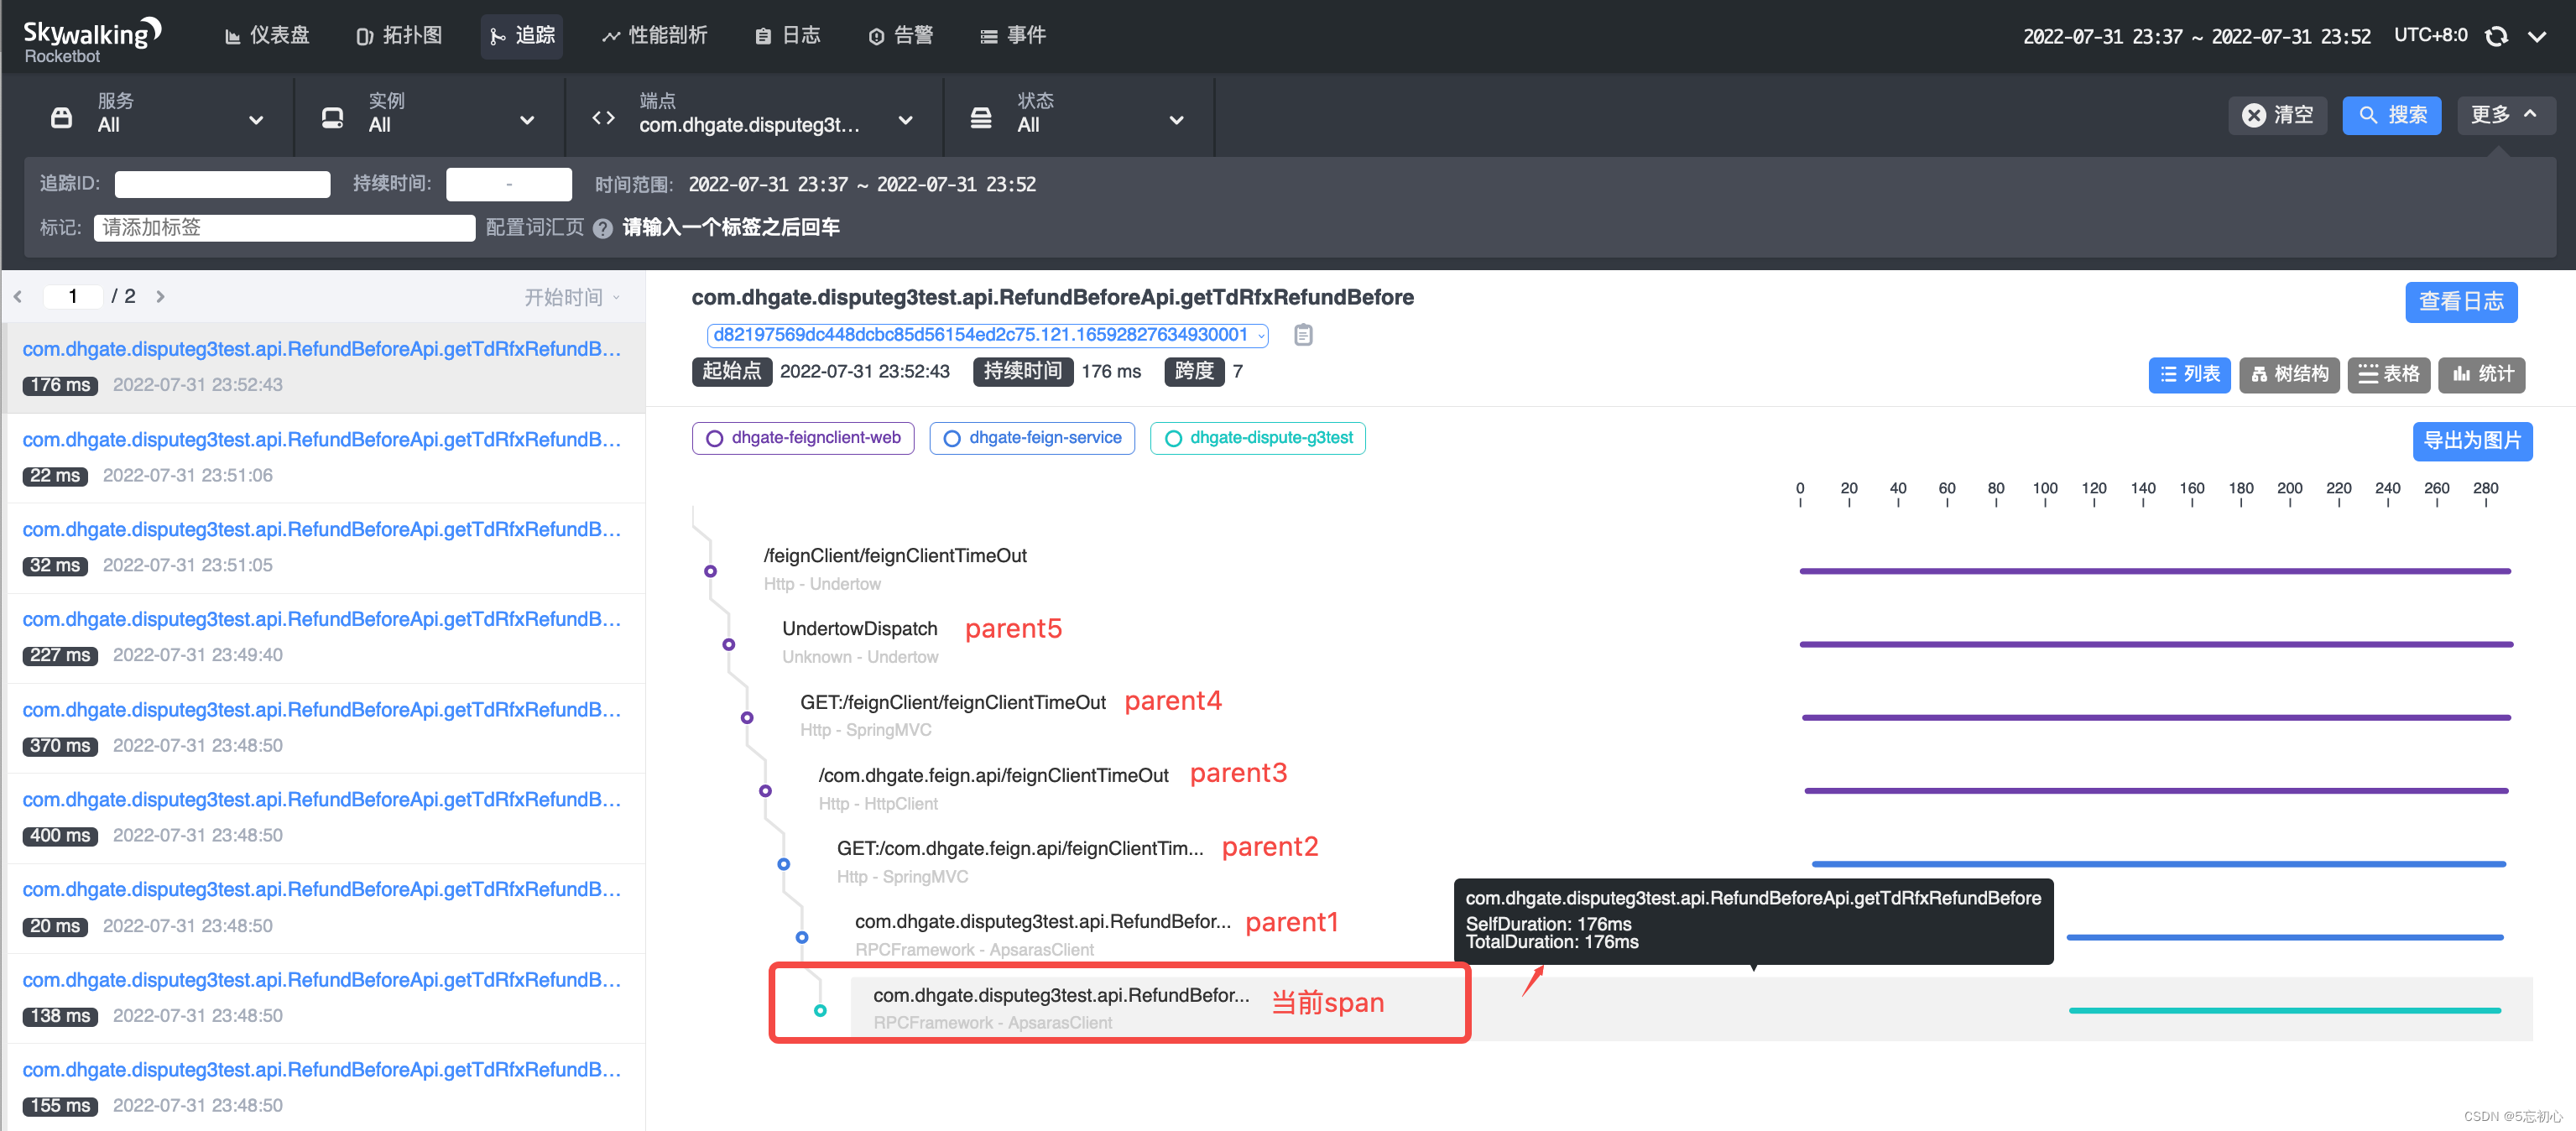Switch to 性能剖析 profiling tab

pyautogui.click(x=654, y=36)
